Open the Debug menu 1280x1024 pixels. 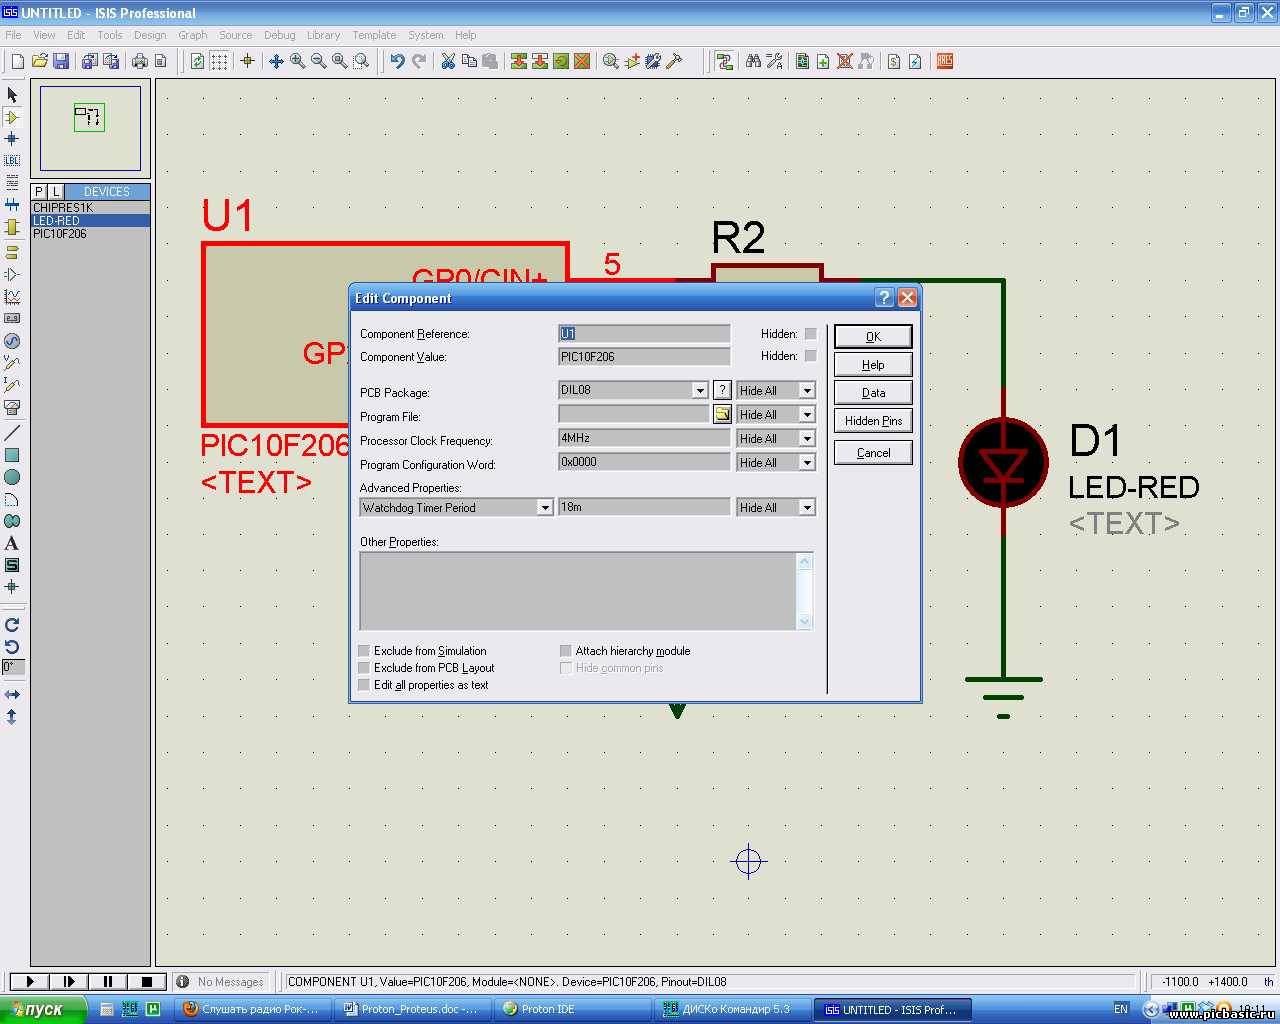click(280, 35)
